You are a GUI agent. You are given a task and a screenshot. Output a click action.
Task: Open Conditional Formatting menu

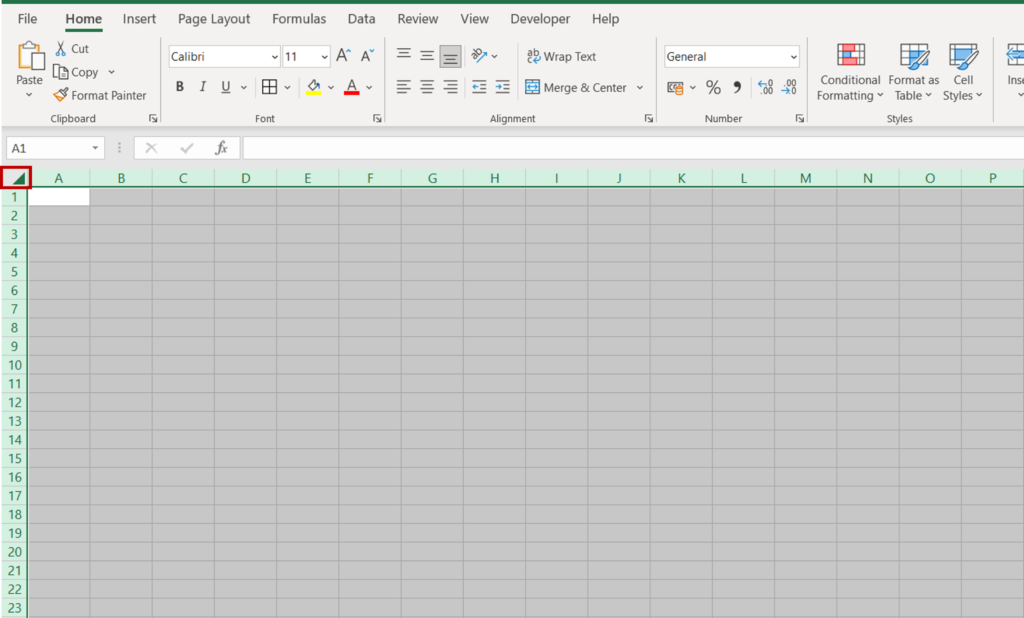850,72
